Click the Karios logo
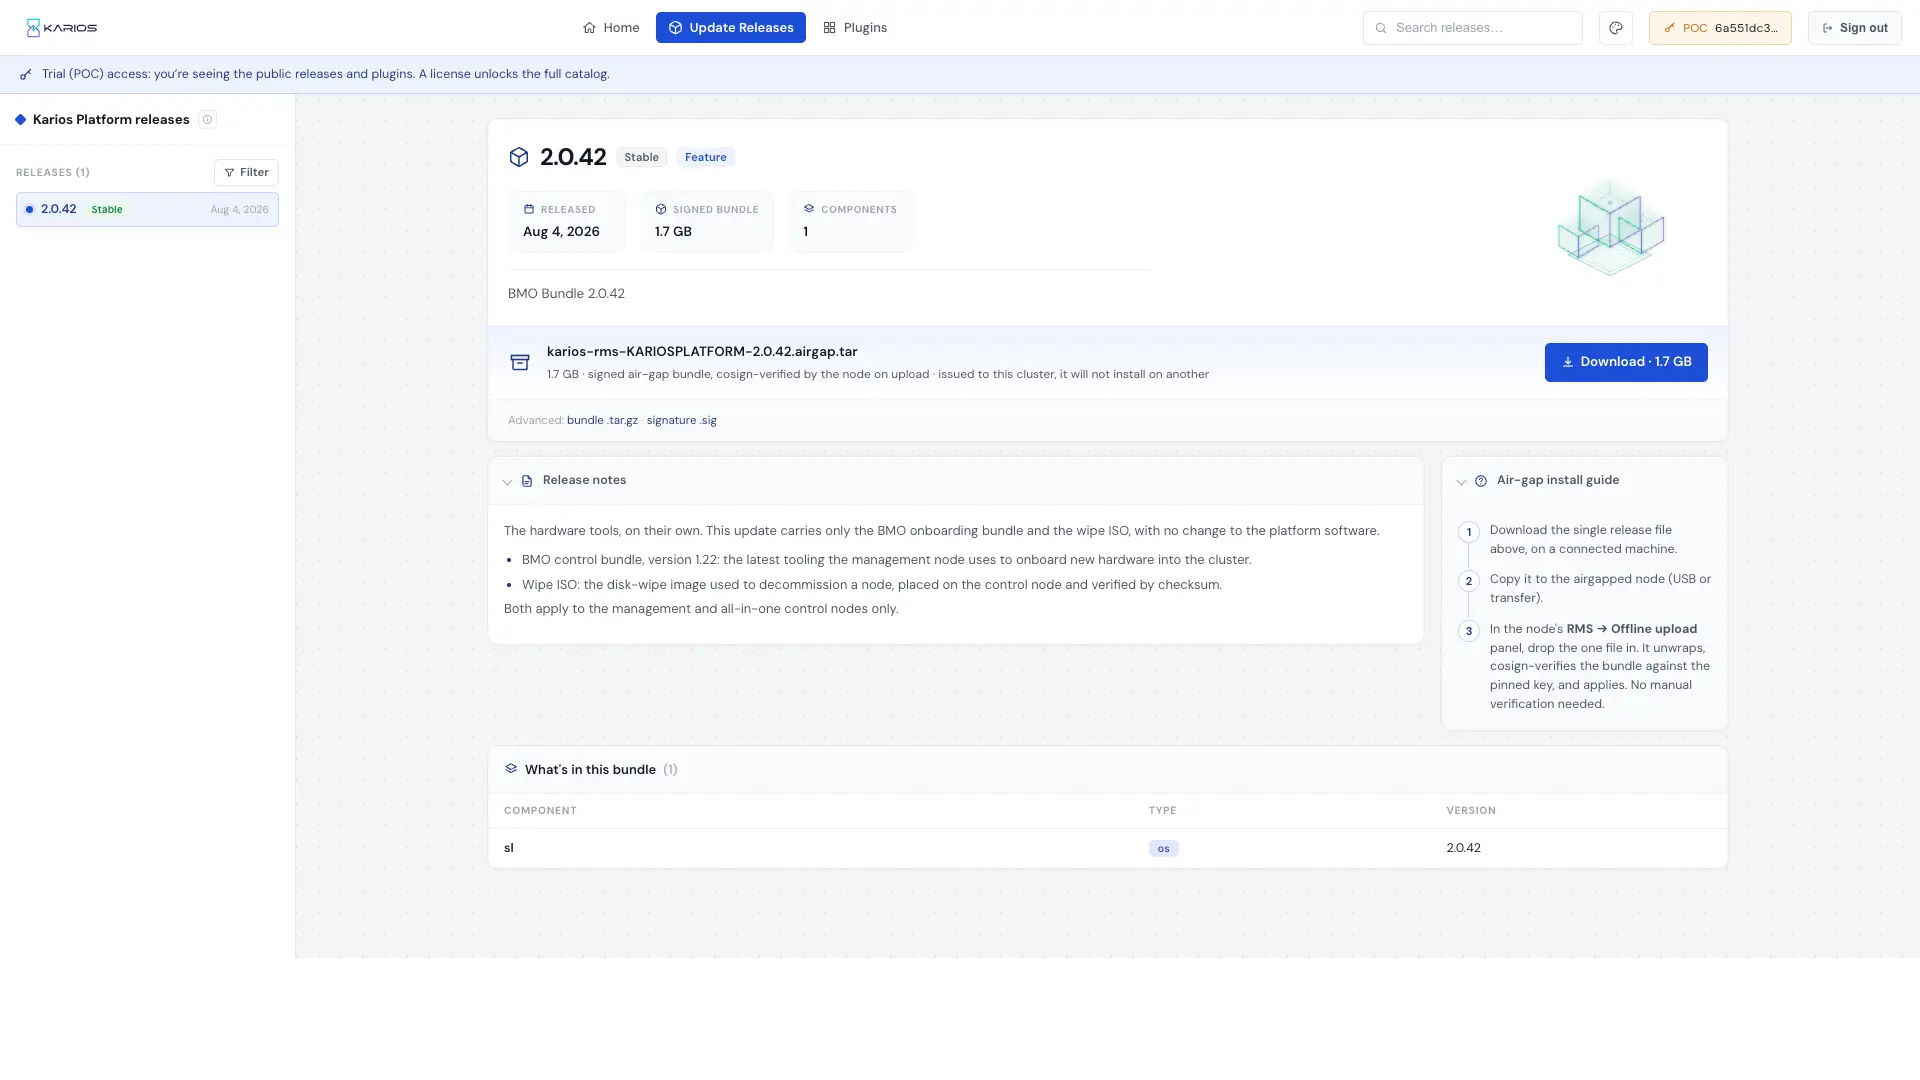 pyautogui.click(x=62, y=28)
